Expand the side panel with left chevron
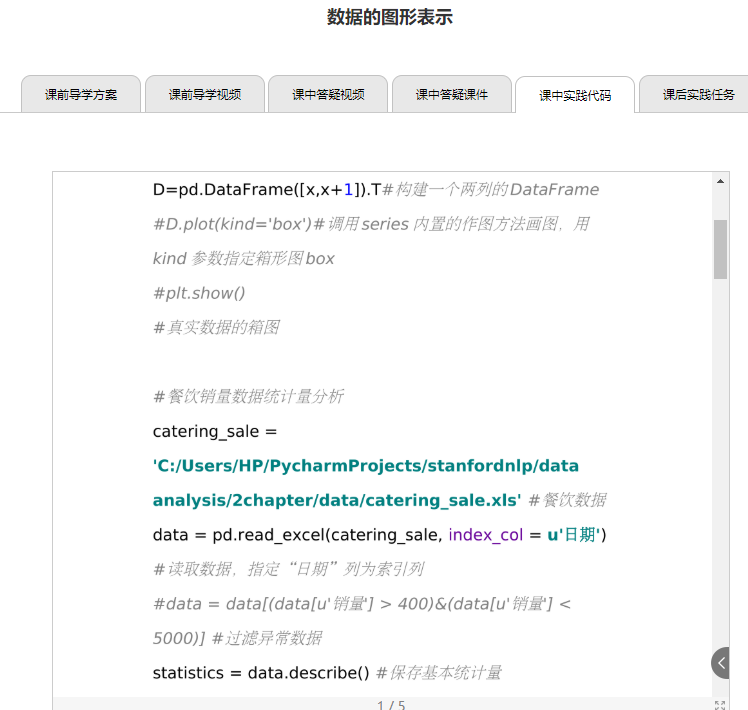 click(722, 662)
